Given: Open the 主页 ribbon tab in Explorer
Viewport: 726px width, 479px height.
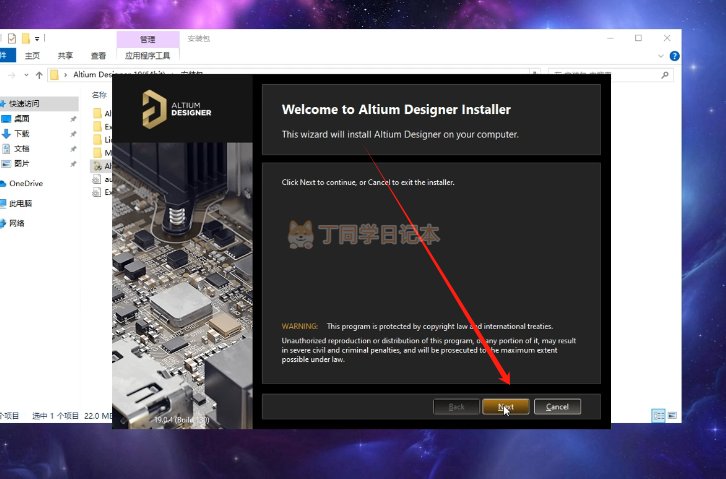Looking at the screenshot, I should [32, 56].
